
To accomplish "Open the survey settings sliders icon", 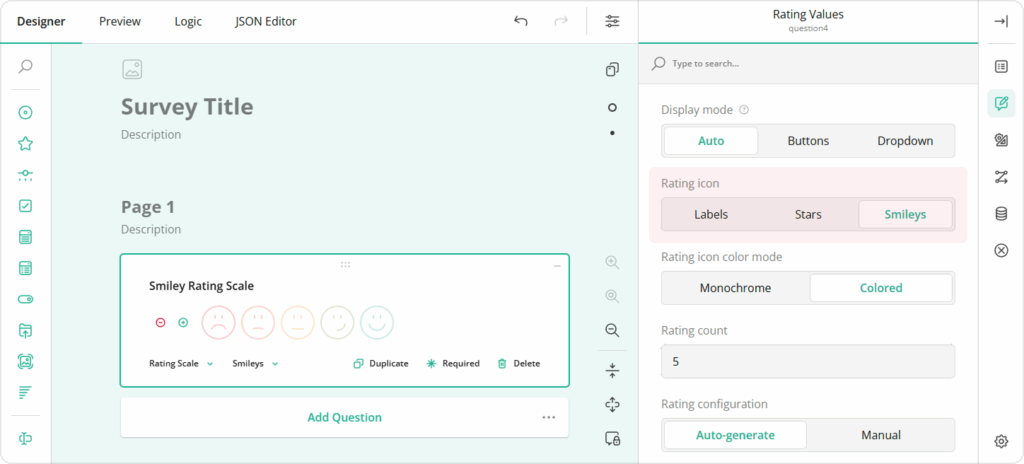I will [x=612, y=21].
